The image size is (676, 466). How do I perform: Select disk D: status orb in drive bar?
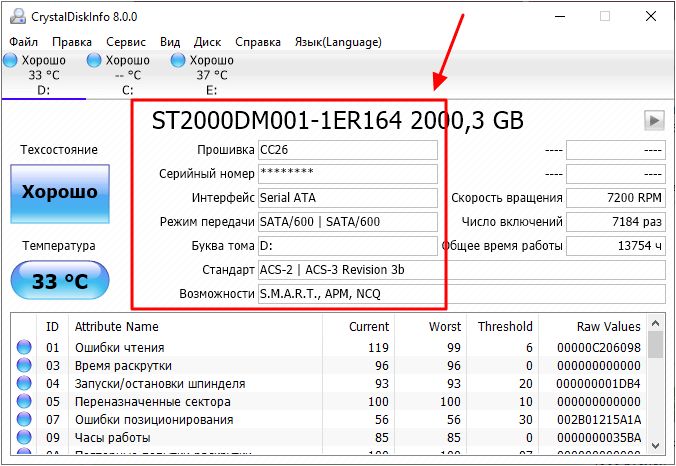[x=10, y=60]
